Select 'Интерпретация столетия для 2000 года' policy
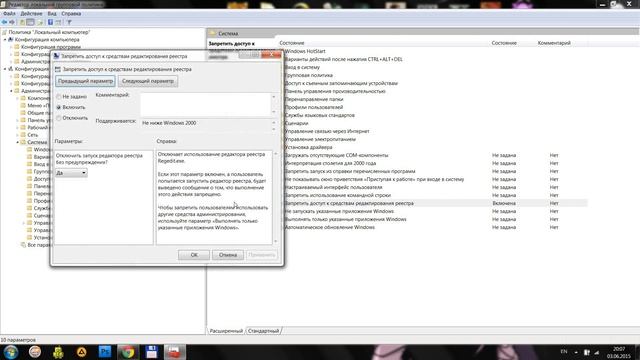This screenshot has height=360, width=640. pos(330,163)
